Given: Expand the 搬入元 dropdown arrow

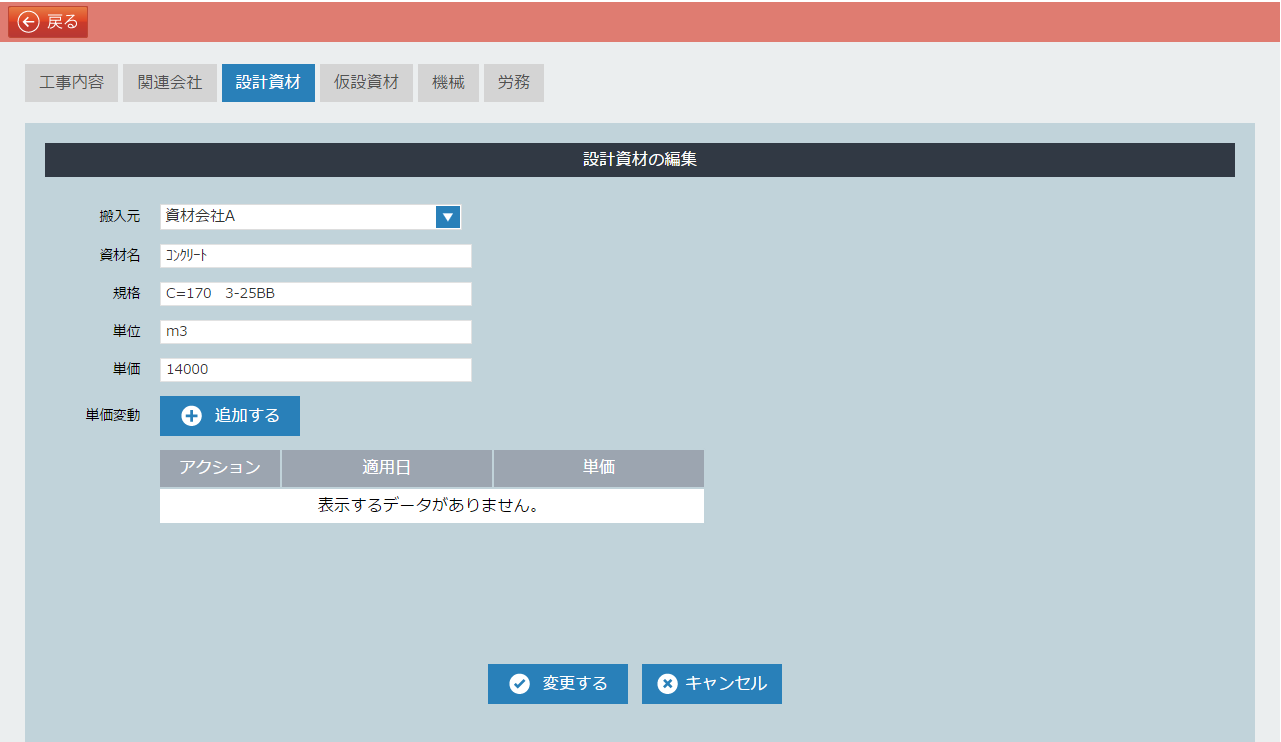Looking at the screenshot, I should [448, 216].
